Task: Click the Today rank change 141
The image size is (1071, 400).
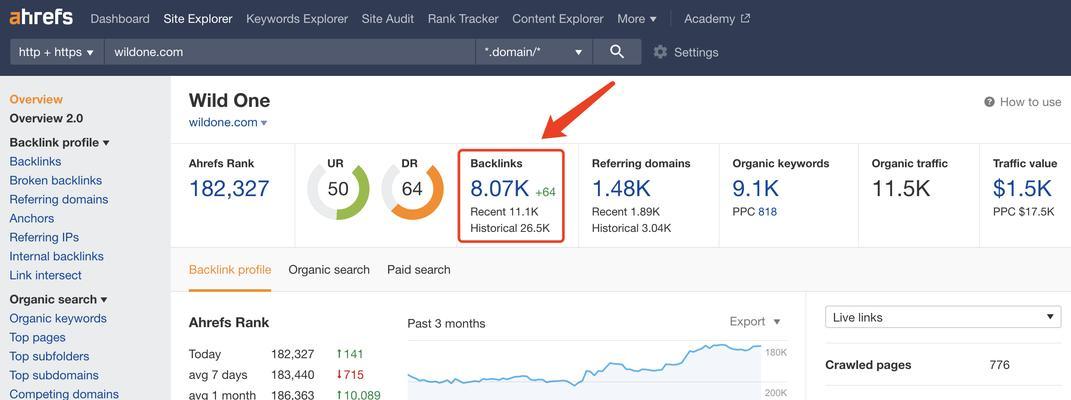Action: [350, 354]
